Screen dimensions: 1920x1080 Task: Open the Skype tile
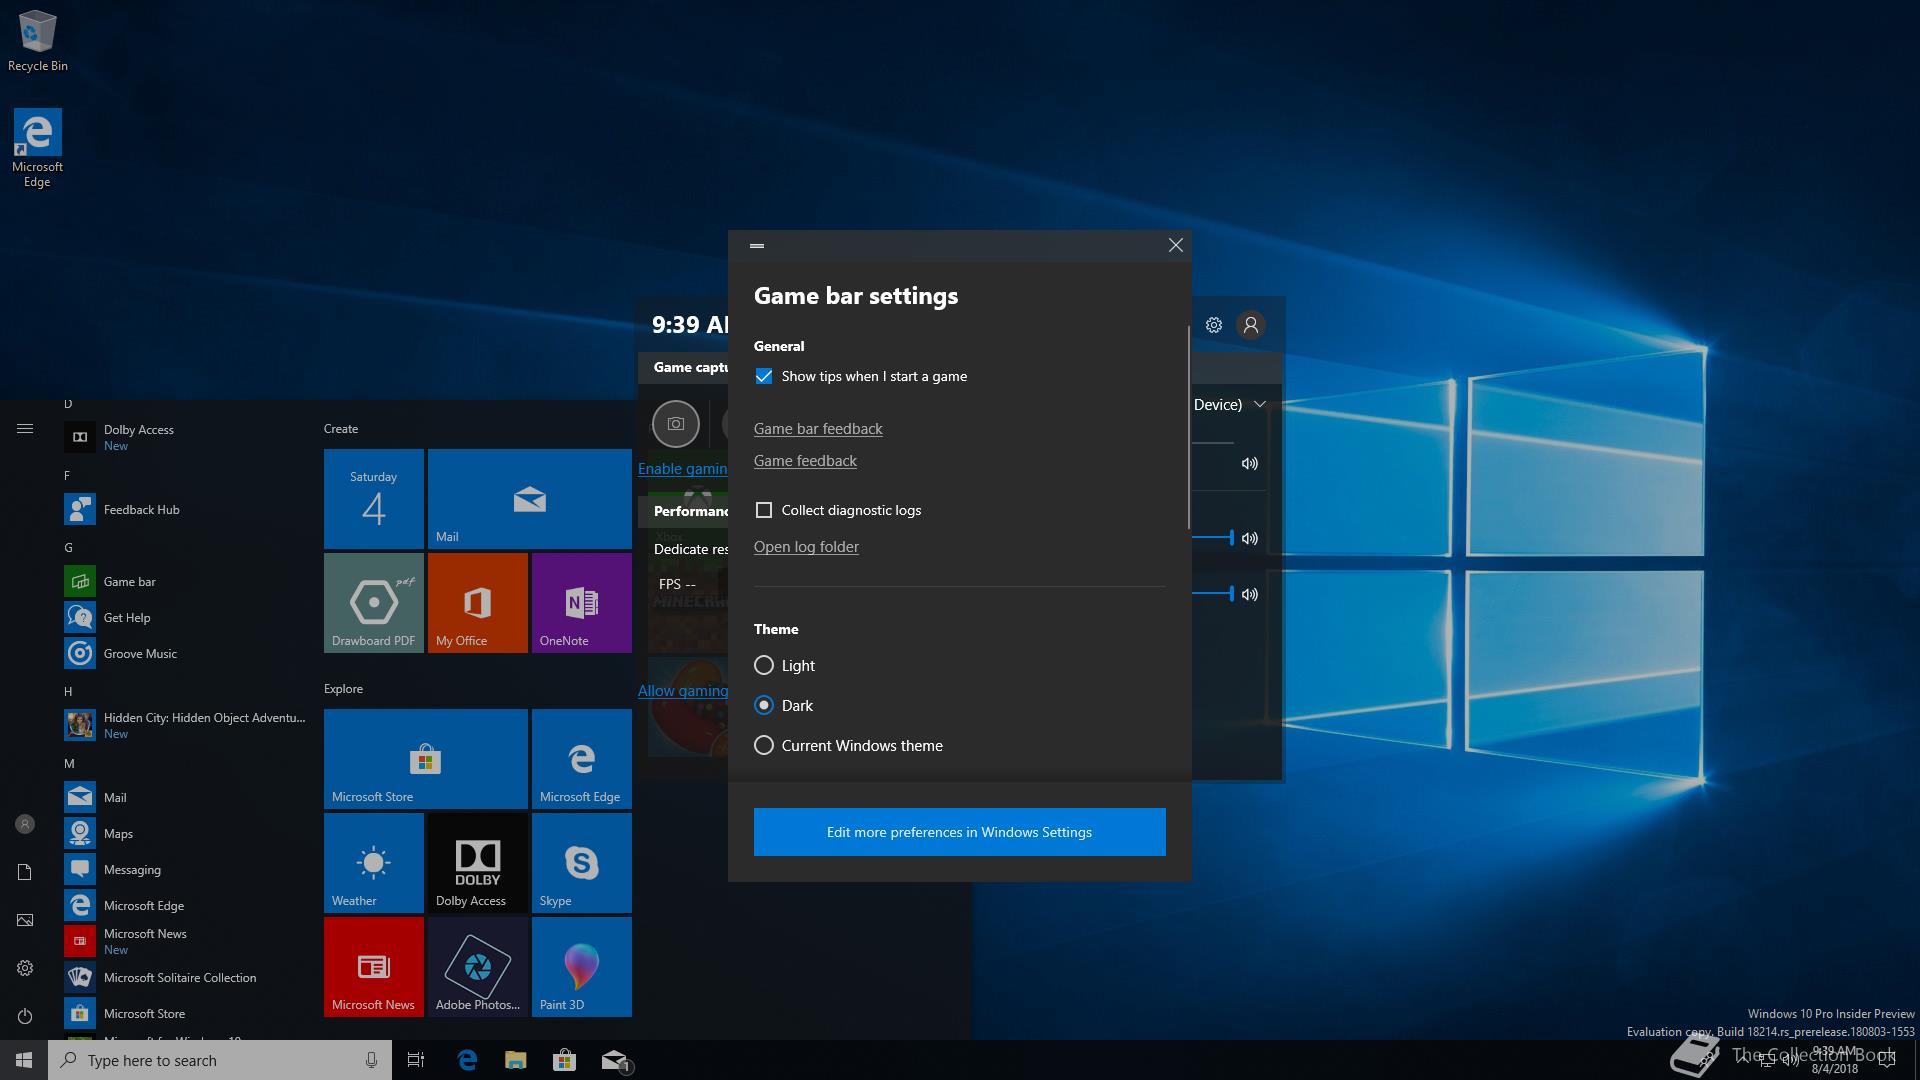[581, 862]
